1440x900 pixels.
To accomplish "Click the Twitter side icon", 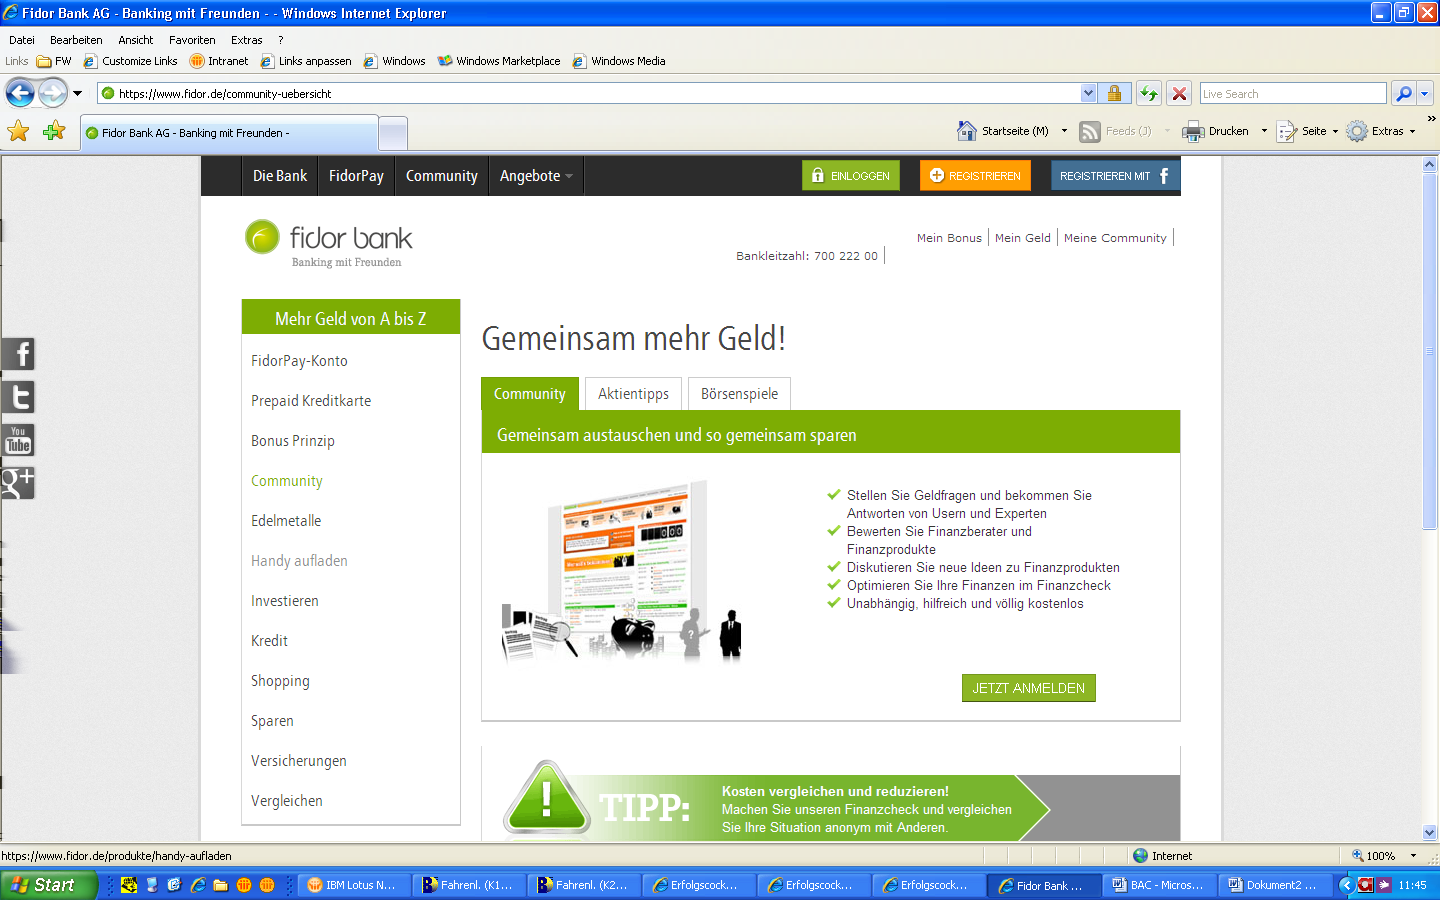I will click(18, 397).
